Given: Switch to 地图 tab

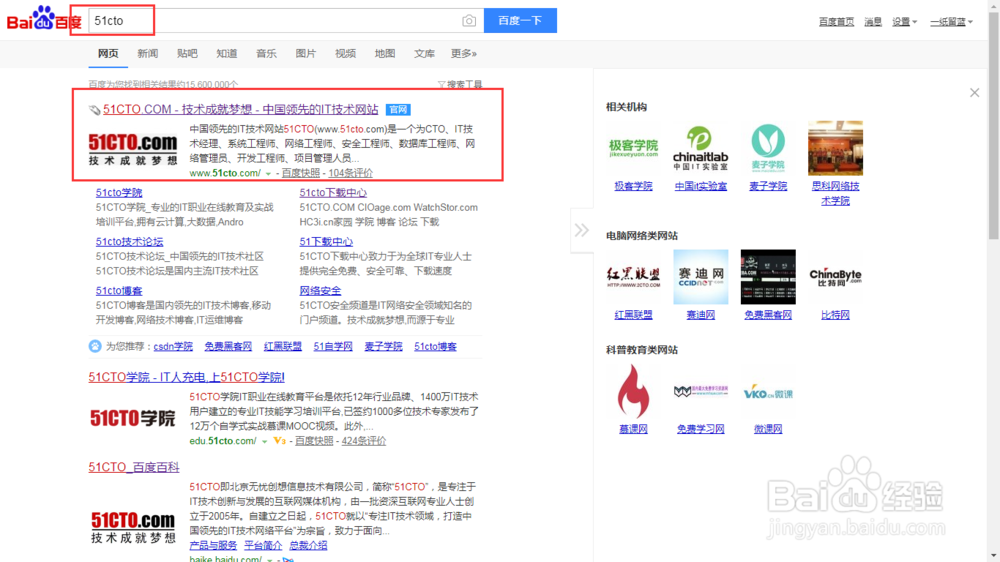Looking at the screenshot, I should click(x=385, y=54).
